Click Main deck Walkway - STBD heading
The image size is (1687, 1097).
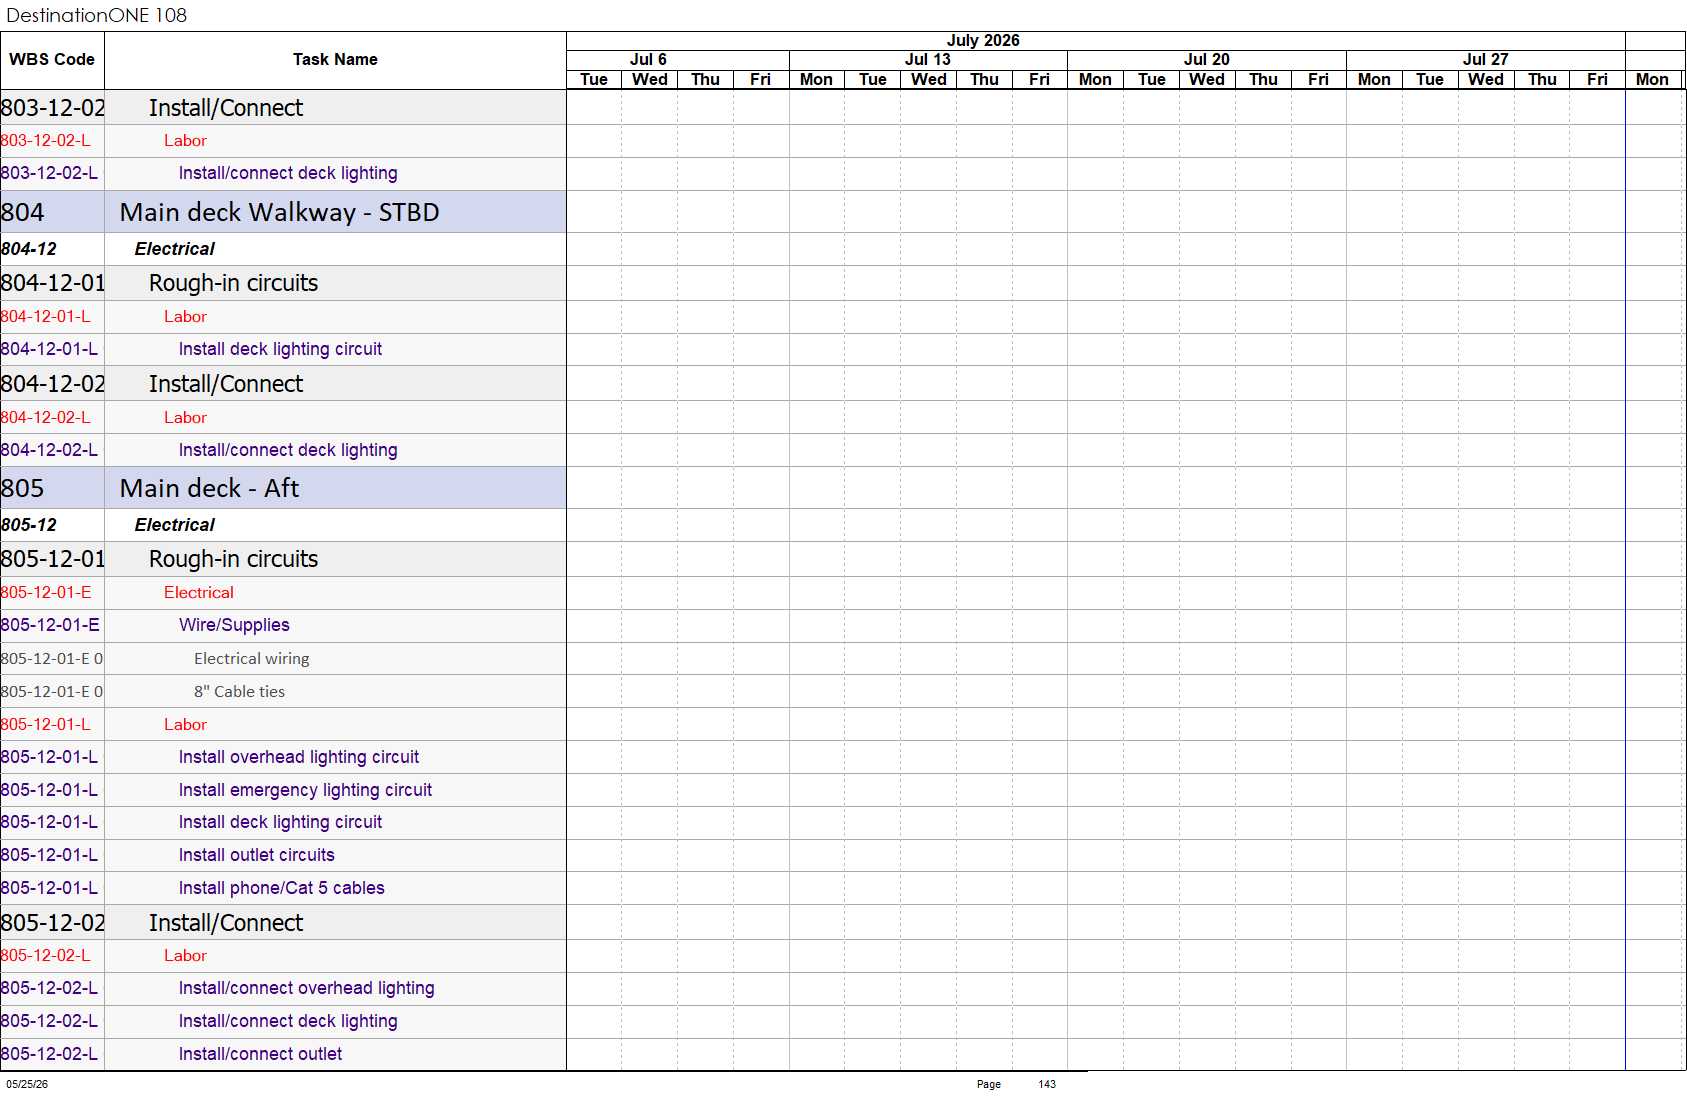pyautogui.click(x=279, y=212)
